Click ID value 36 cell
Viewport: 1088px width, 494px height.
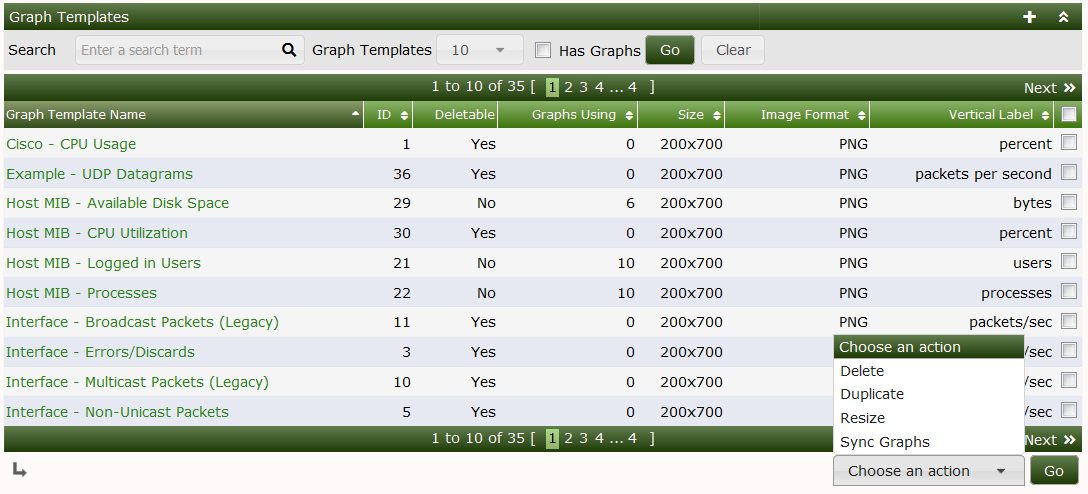(402, 174)
